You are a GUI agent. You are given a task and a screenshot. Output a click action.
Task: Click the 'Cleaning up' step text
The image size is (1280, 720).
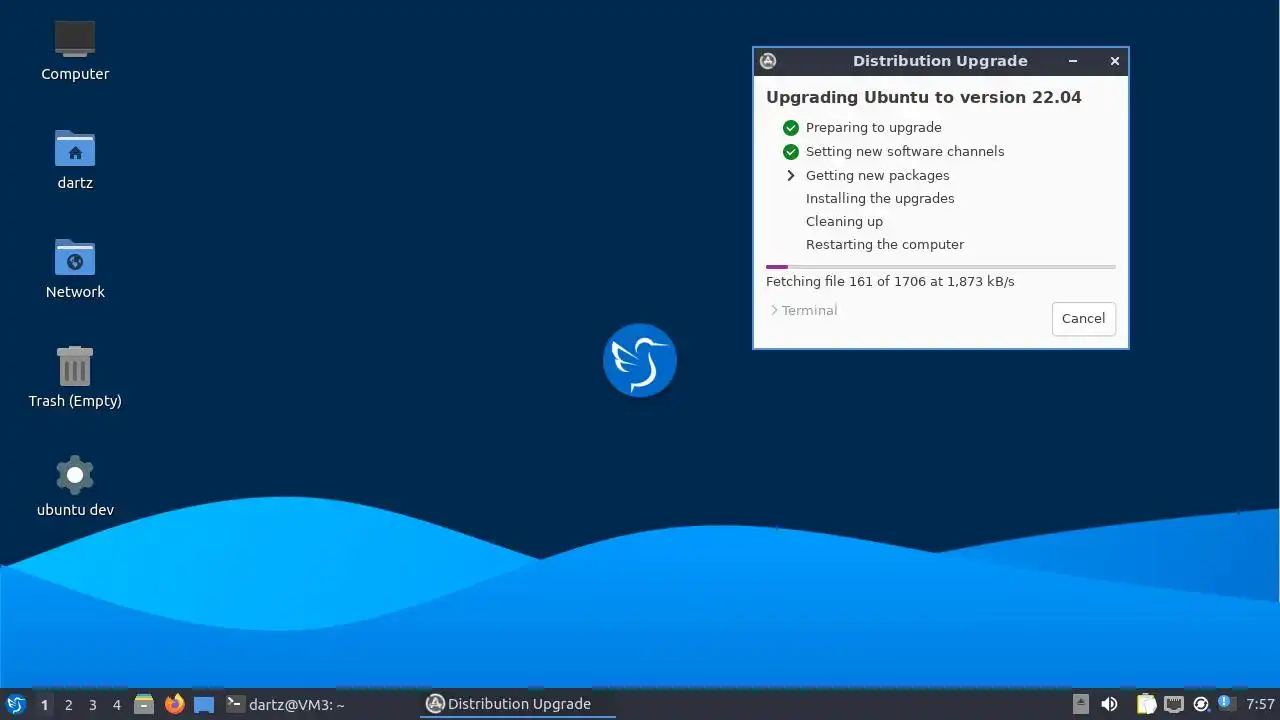(844, 221)
